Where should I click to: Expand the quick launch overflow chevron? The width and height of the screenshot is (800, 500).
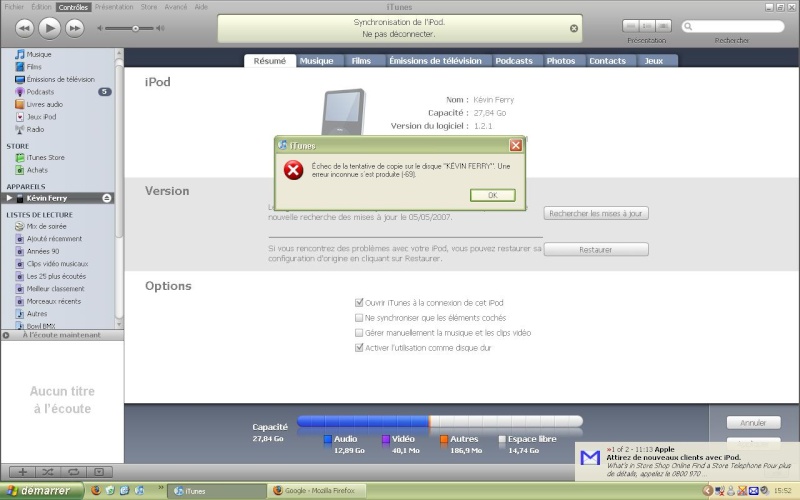(x=161, y=488)
